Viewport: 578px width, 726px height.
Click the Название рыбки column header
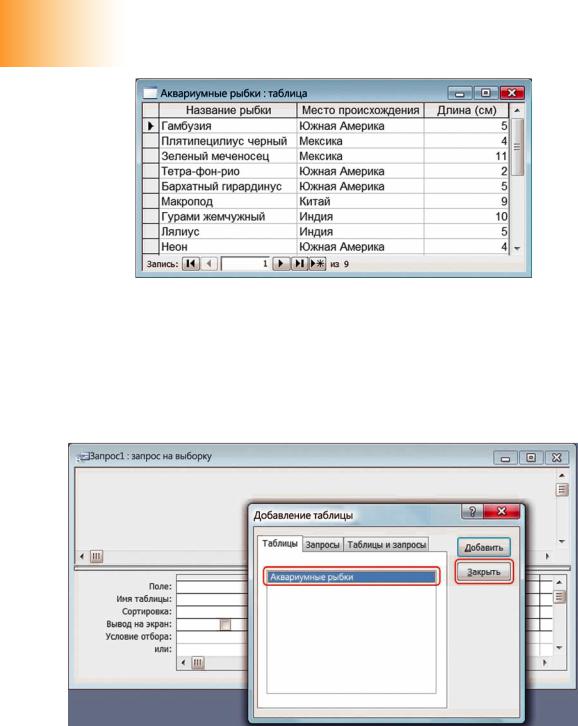pyautogui.click(x=228, y=110)
